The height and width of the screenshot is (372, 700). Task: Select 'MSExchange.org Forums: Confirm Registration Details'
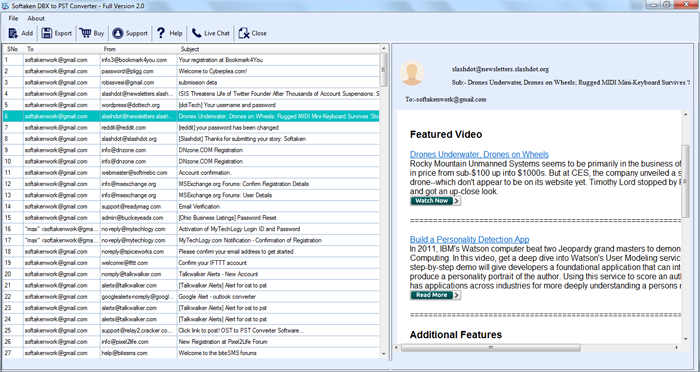191,184
